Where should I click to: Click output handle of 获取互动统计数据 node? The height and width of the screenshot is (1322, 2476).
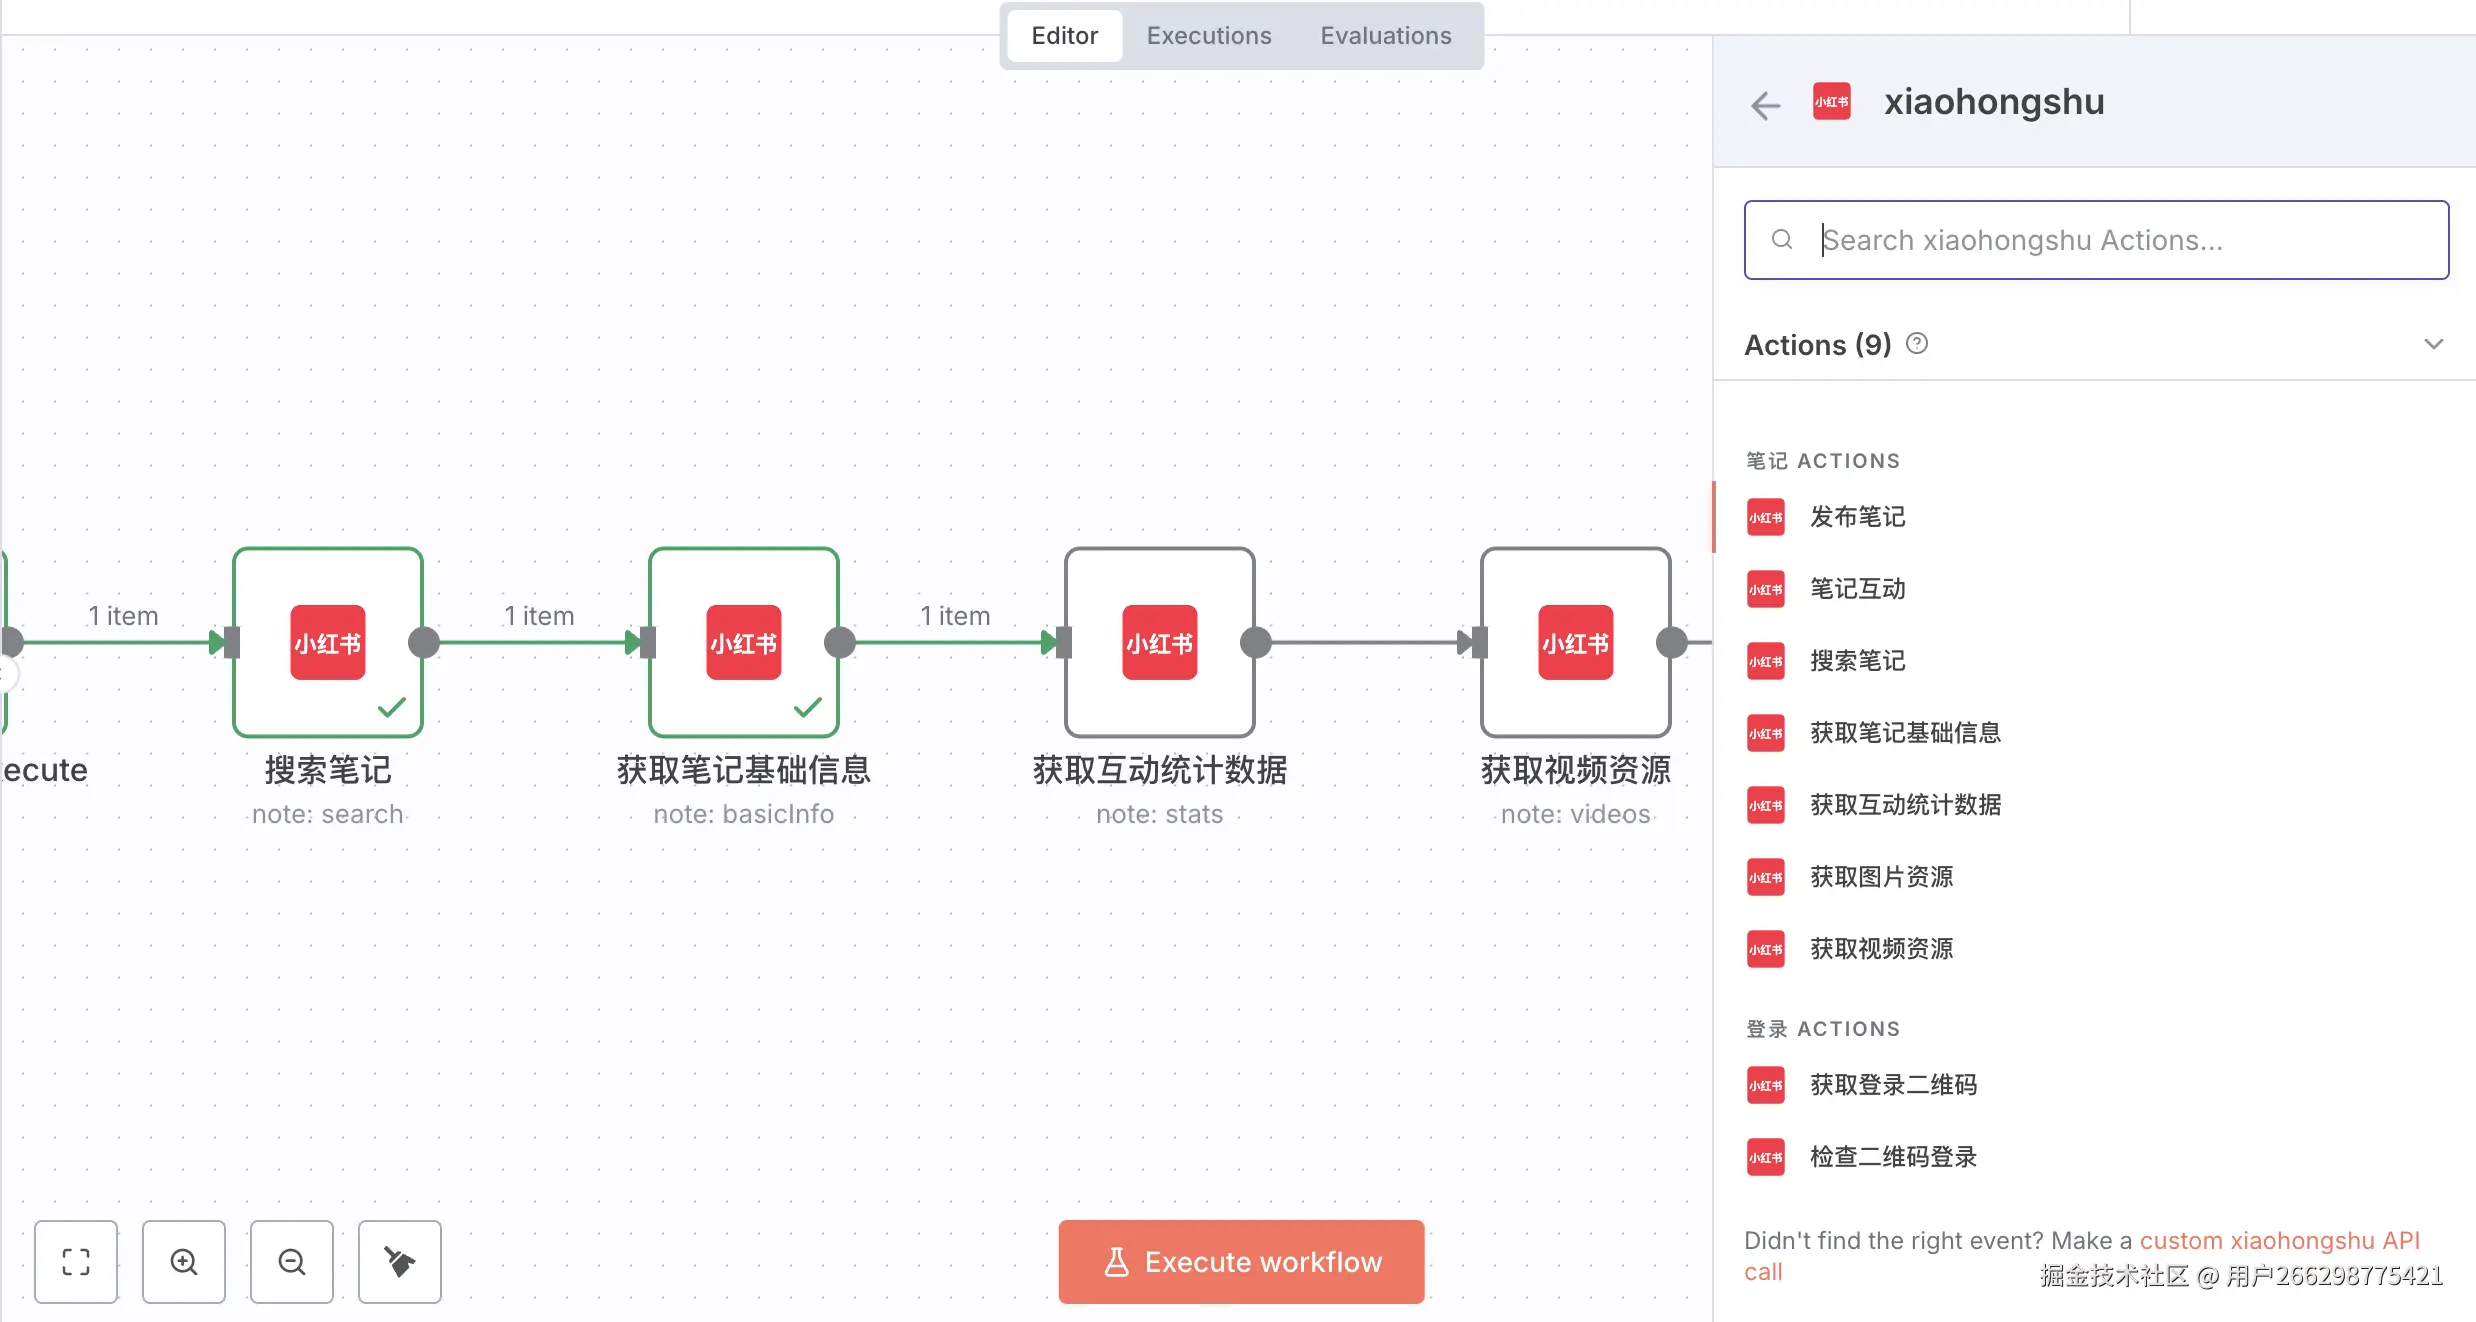pyautogui.click(x=1256, y=642)
